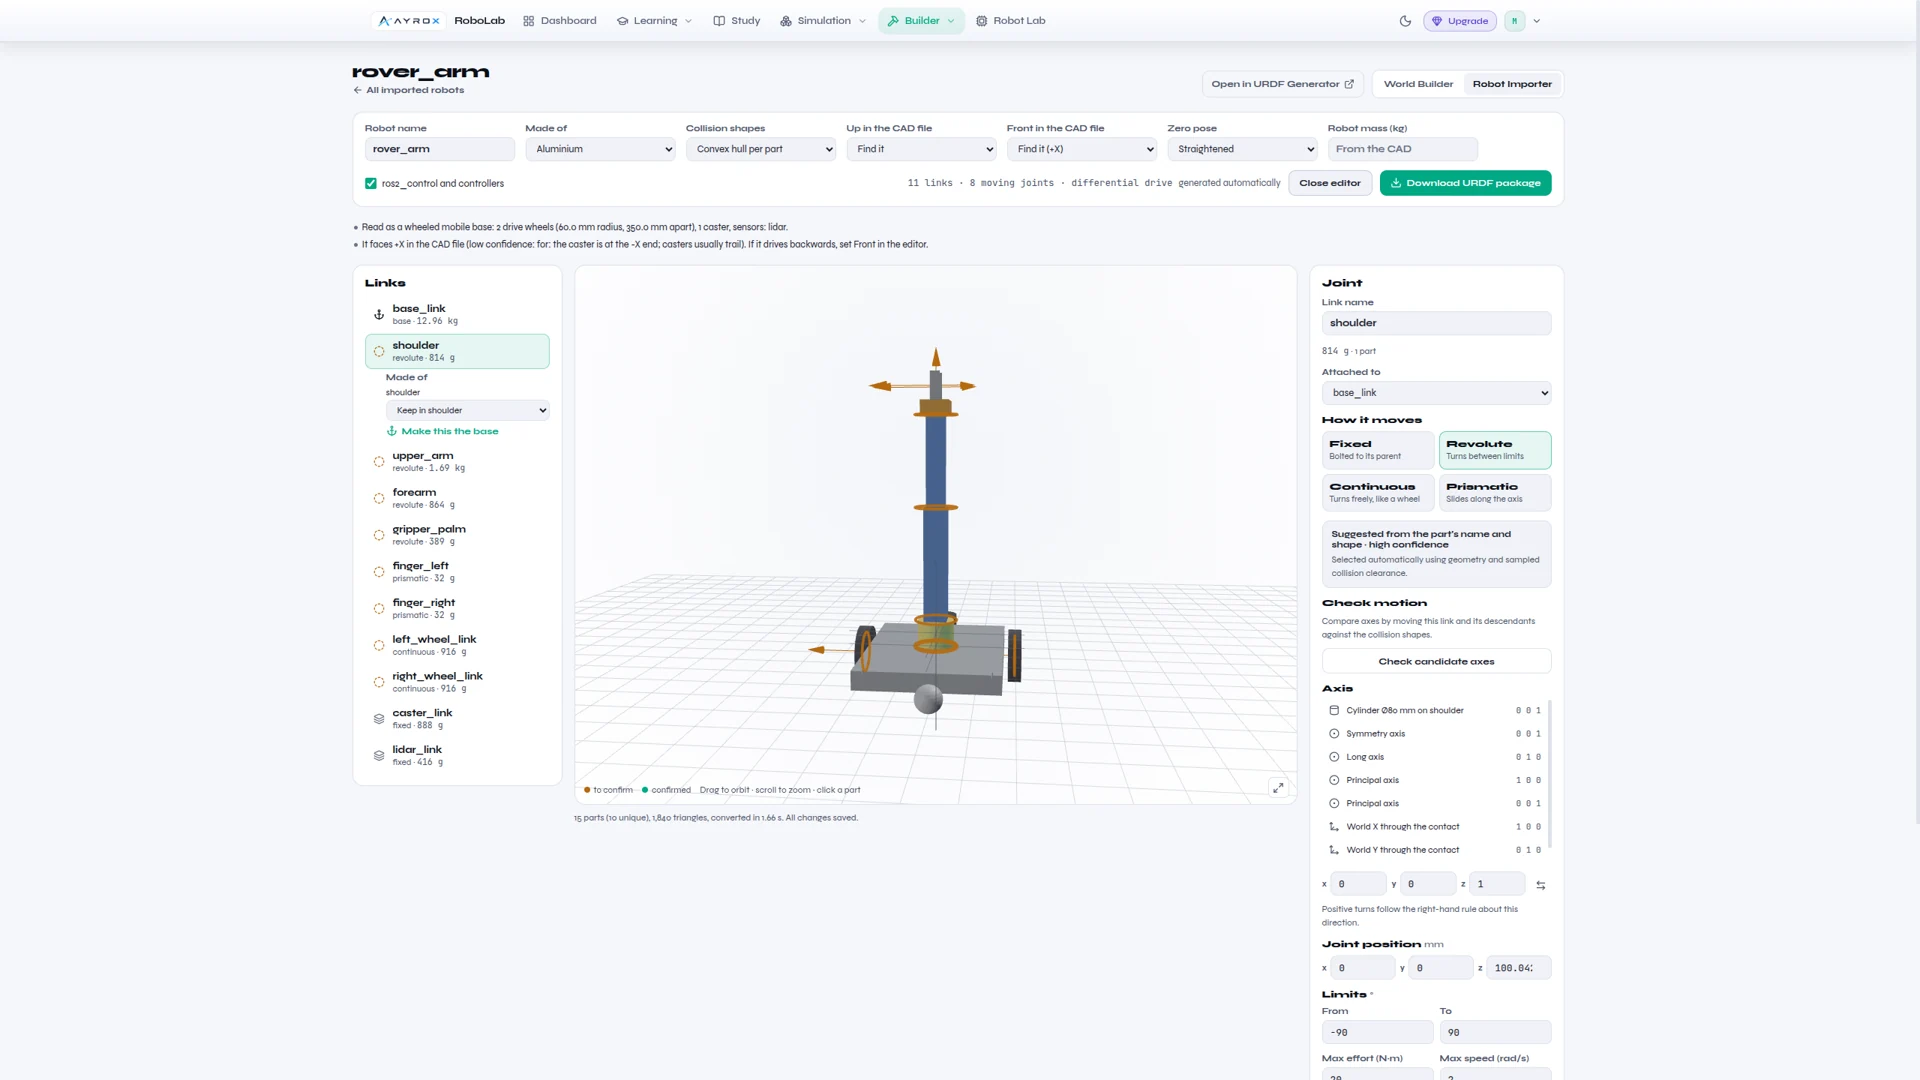1920x1080 pixels.
Task: Select Fixed joint type
Action: tap(1378, 450)
